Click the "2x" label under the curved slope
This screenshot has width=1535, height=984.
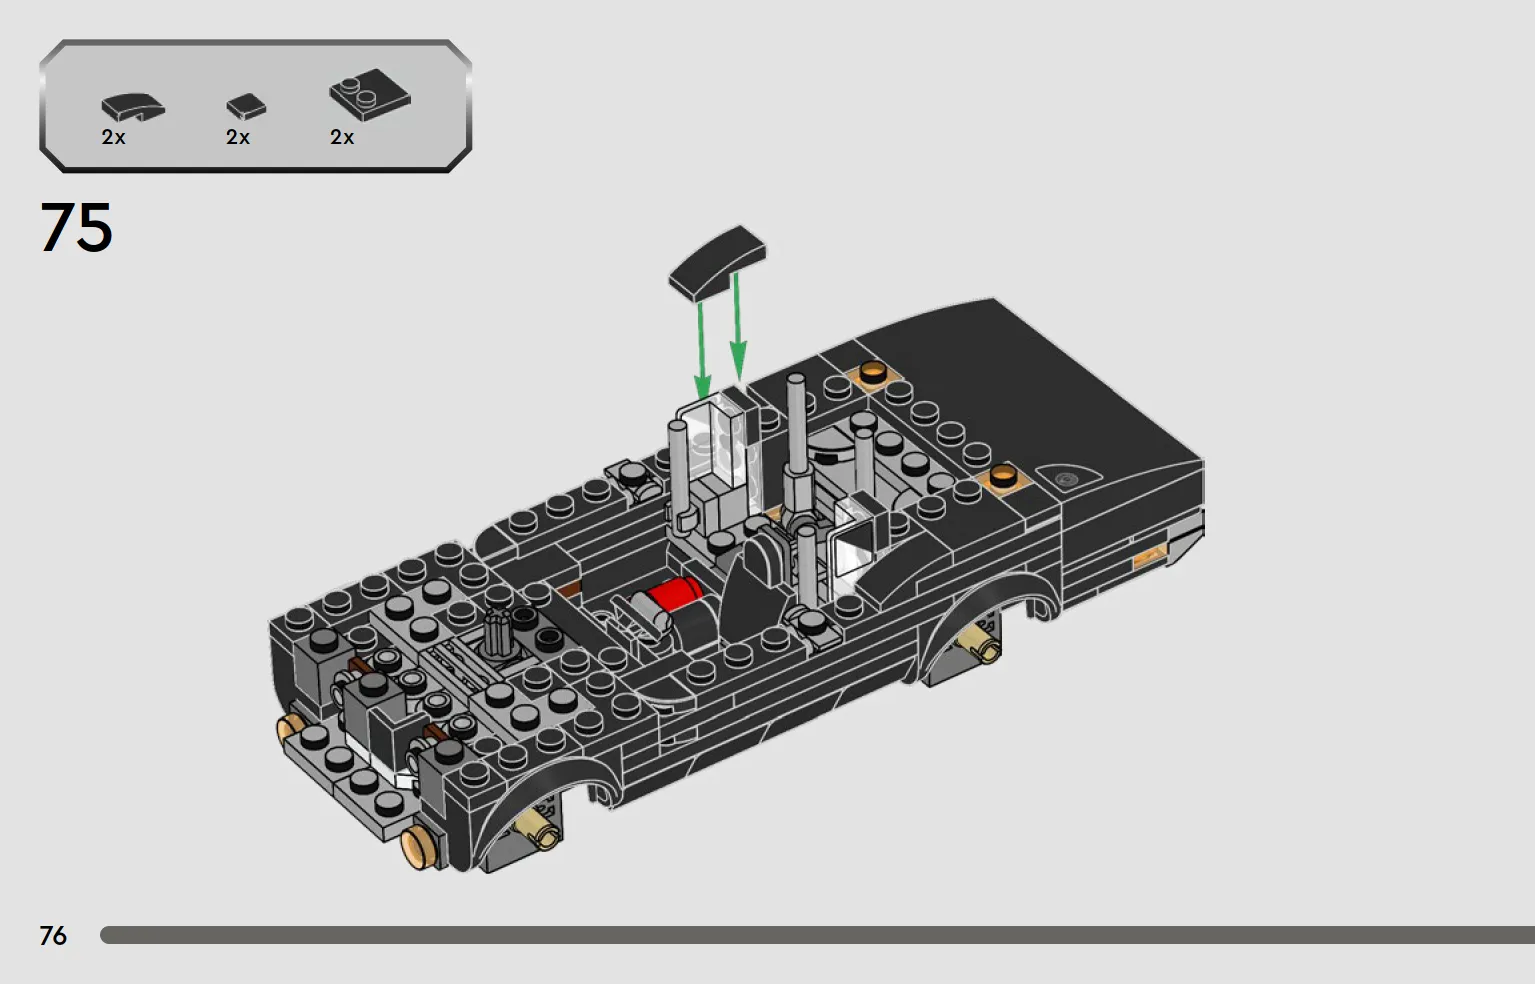tap(113, 137)
